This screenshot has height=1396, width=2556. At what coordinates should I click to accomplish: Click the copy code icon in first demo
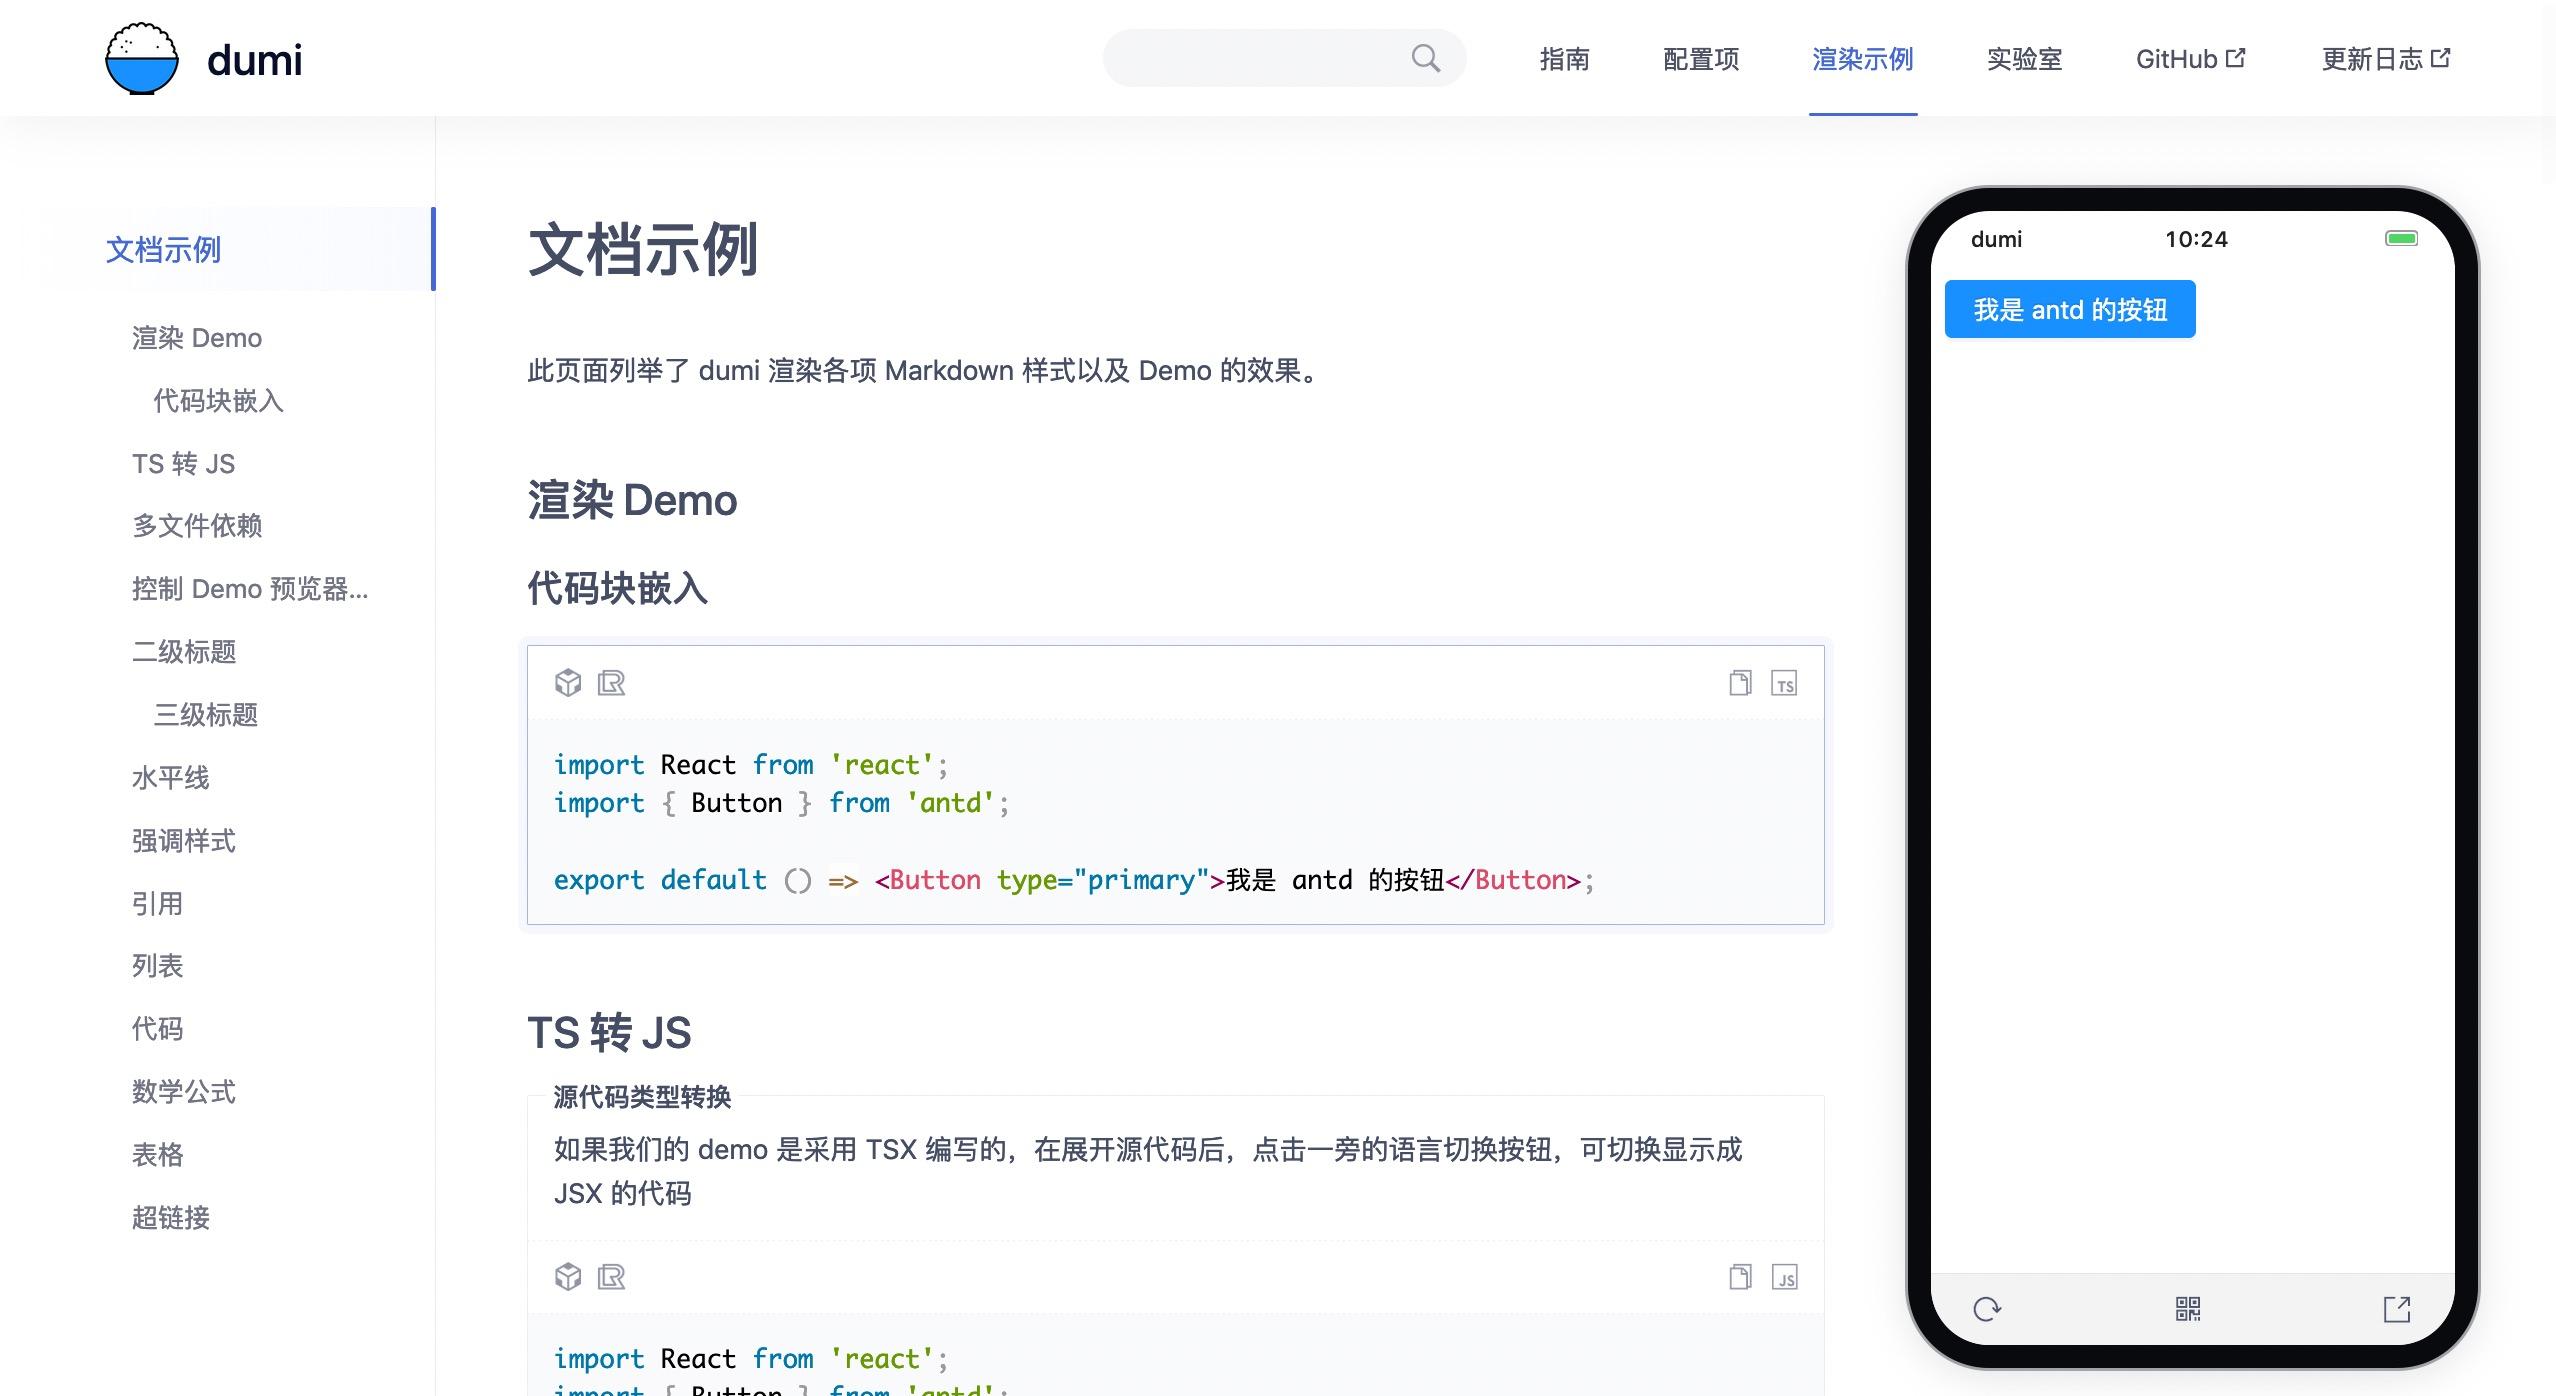(1738, 683)
